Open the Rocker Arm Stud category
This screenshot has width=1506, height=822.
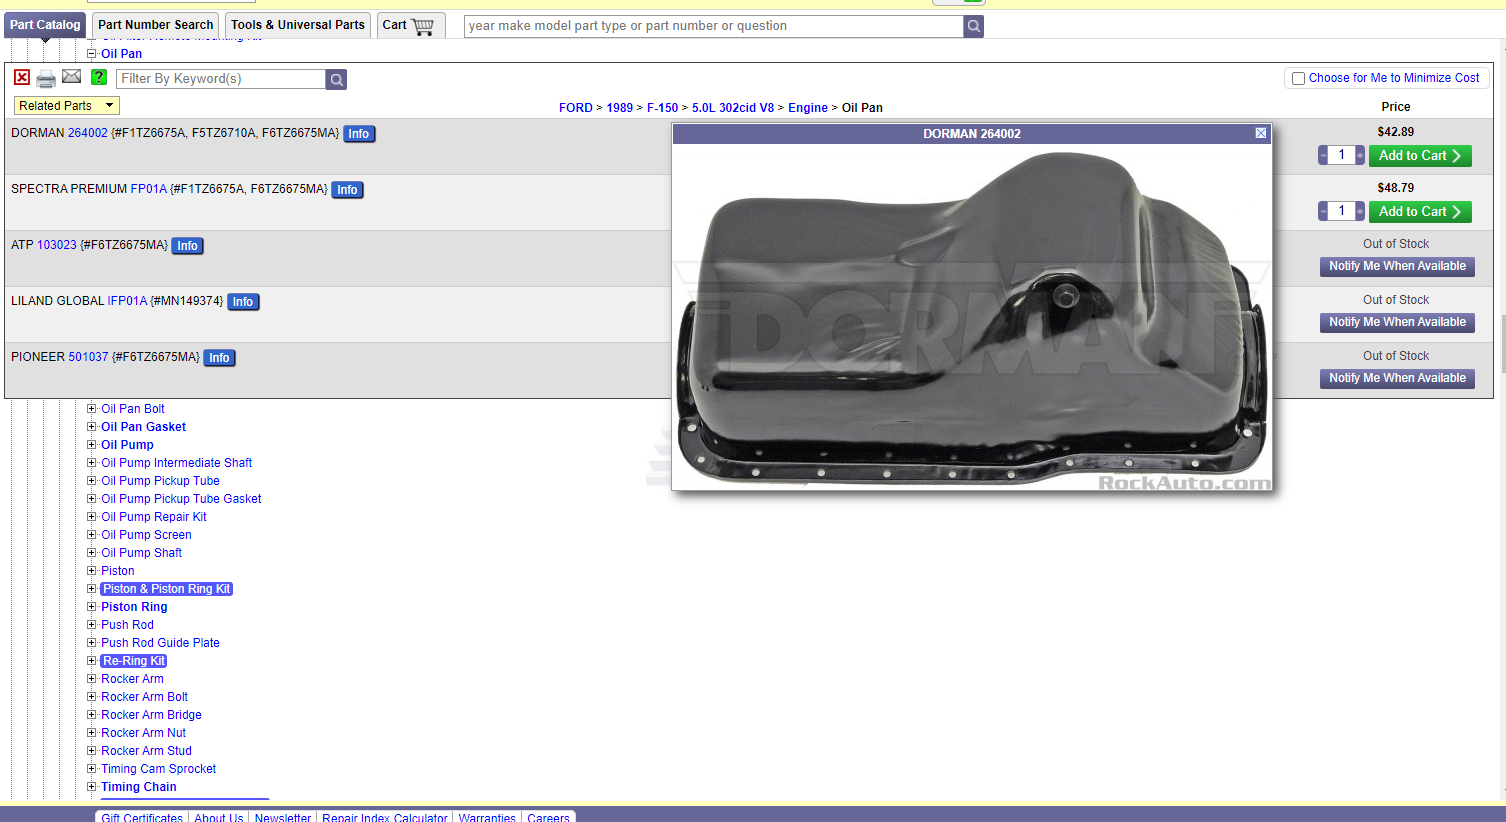coord(146,751)
